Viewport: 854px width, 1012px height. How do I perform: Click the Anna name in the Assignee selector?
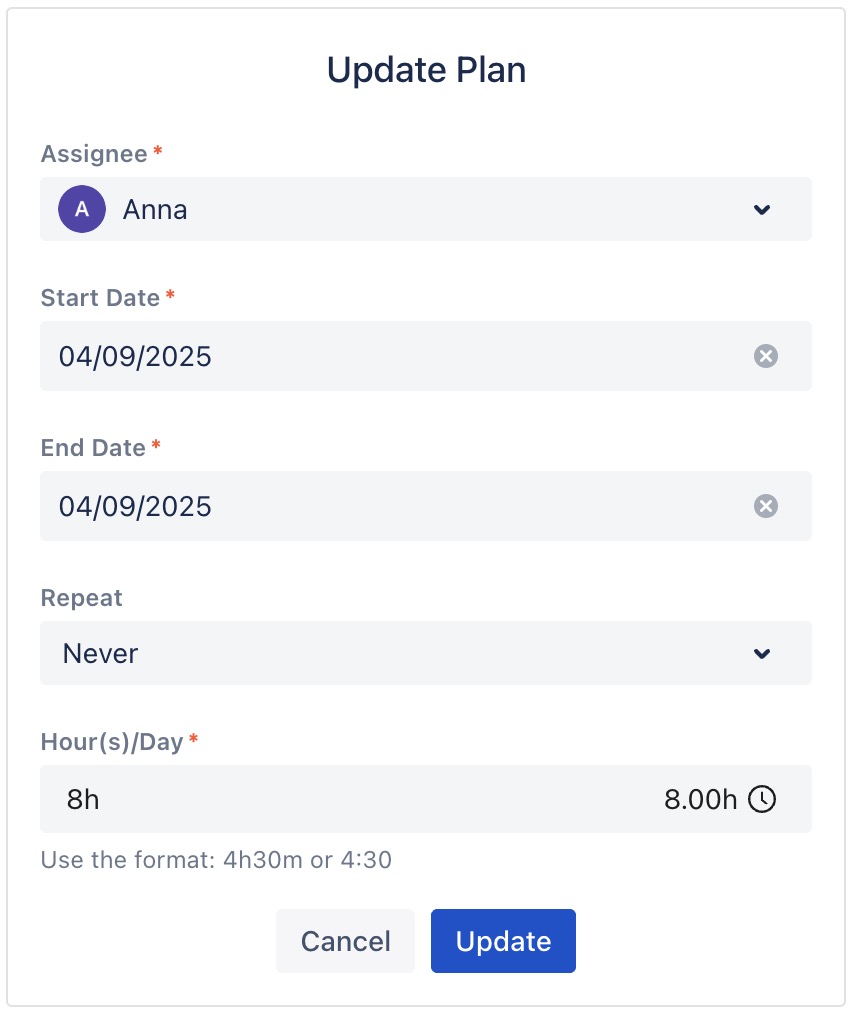(x=155, y=210)
